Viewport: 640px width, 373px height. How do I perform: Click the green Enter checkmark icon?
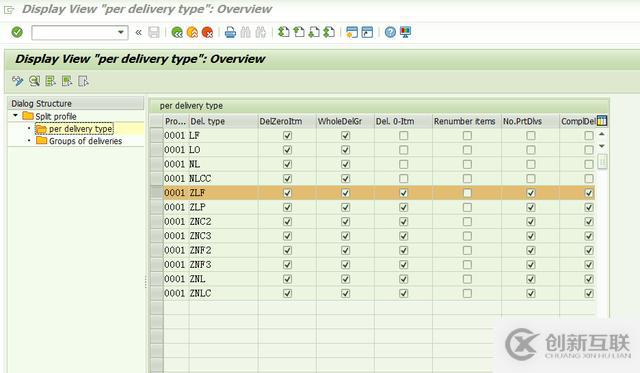[17, 32]
